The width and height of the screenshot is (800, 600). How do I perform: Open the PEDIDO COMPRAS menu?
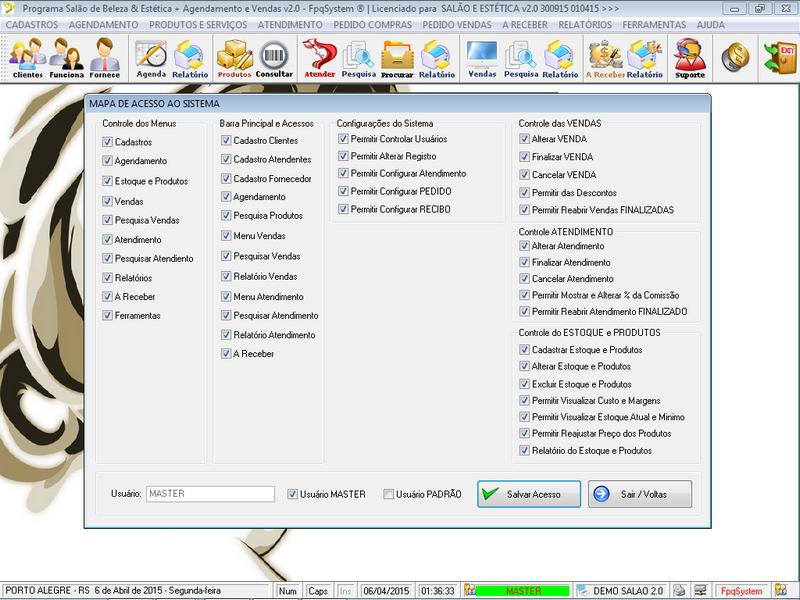[372, 24]
